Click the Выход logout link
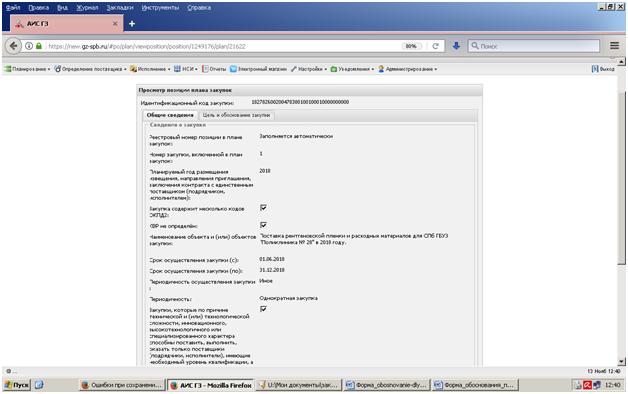Image resolution: width=628 pixels, height=394 pixels. [x=603, y=69]
